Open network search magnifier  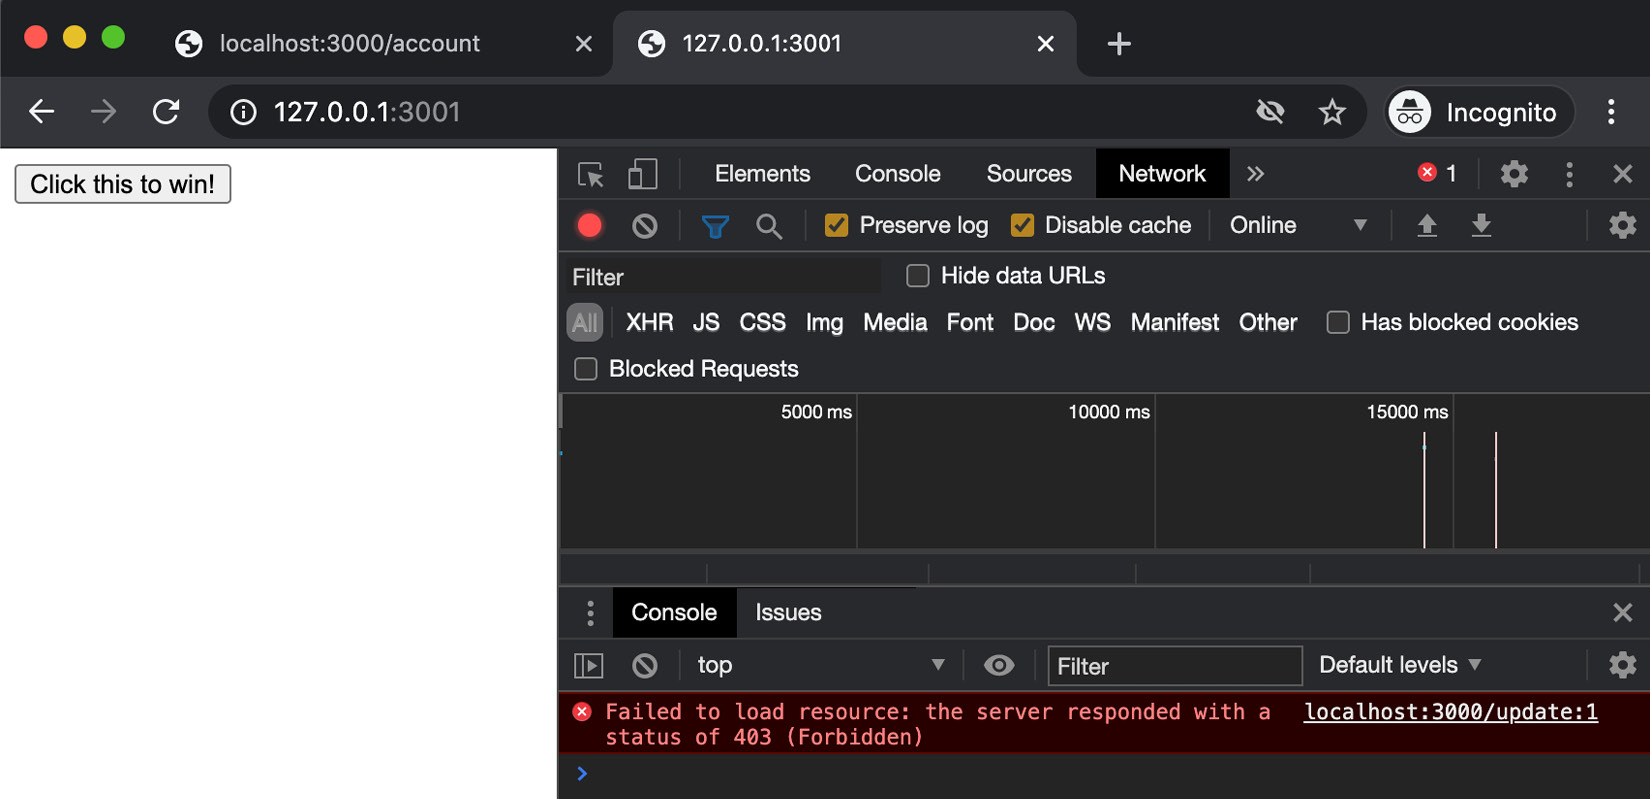click(x=769, y=227)
